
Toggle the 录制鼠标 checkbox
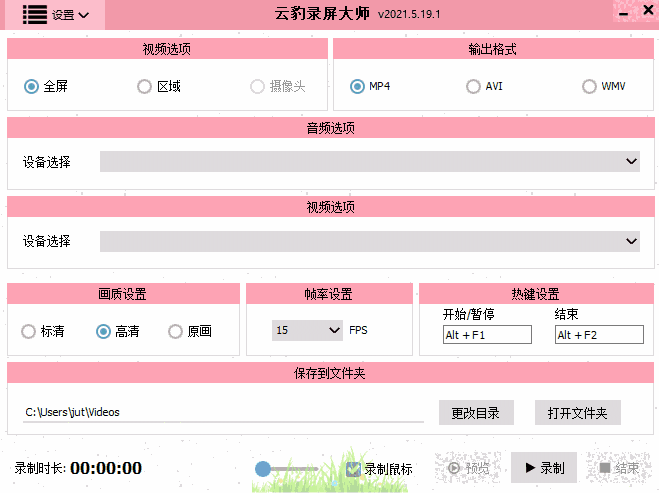353,468
